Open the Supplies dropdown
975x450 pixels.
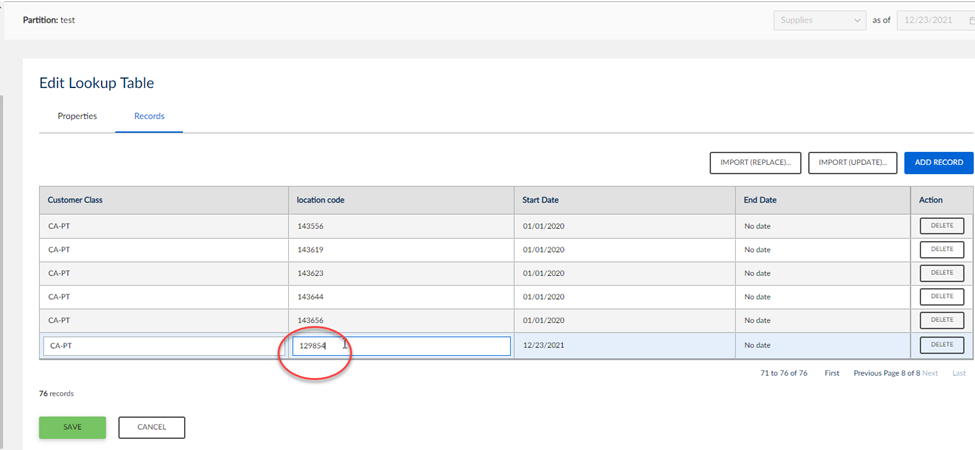[819, 20]
